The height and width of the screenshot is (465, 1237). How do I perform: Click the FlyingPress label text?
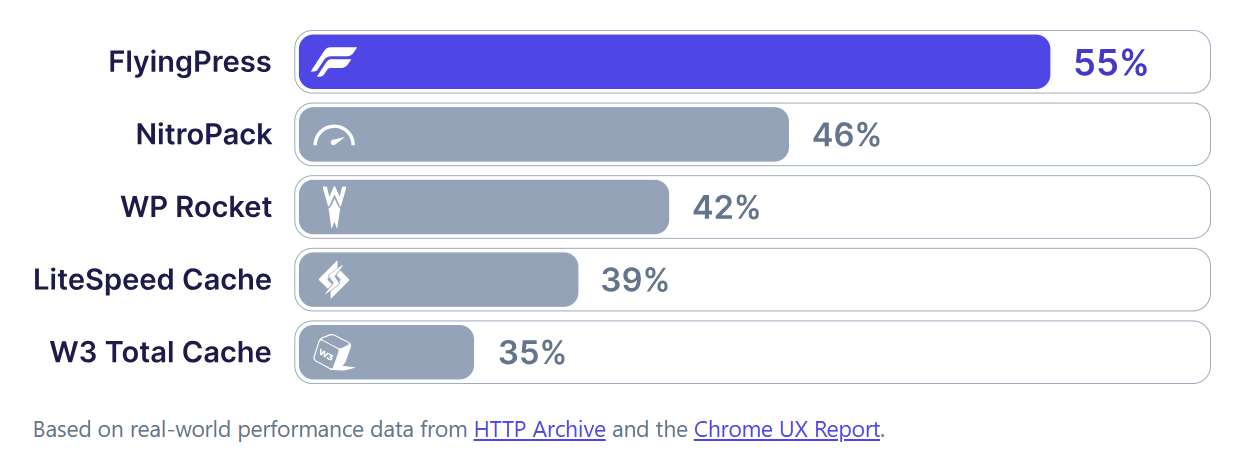[x=190, y=62]
